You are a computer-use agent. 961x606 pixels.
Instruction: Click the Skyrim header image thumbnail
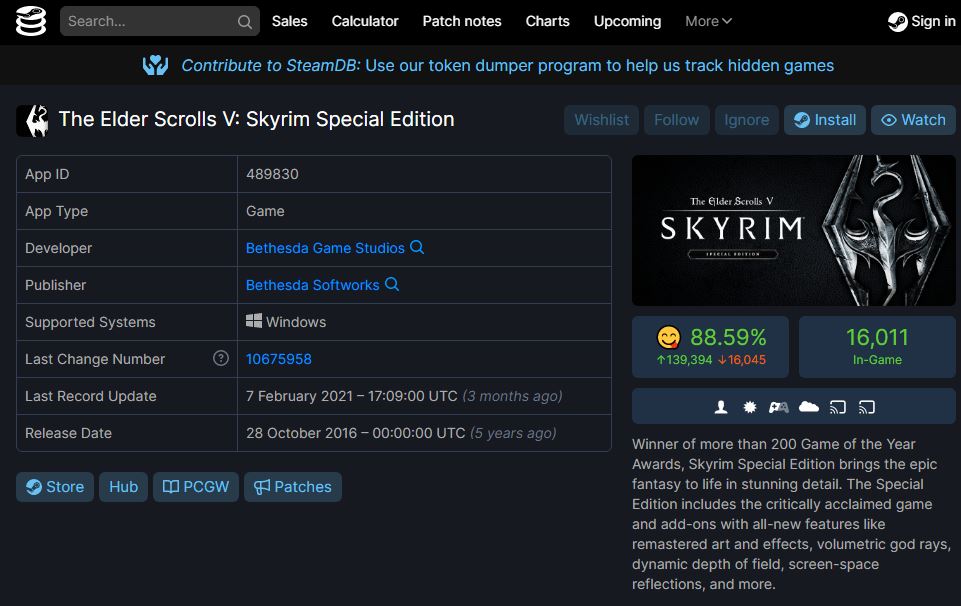(795, 230)
